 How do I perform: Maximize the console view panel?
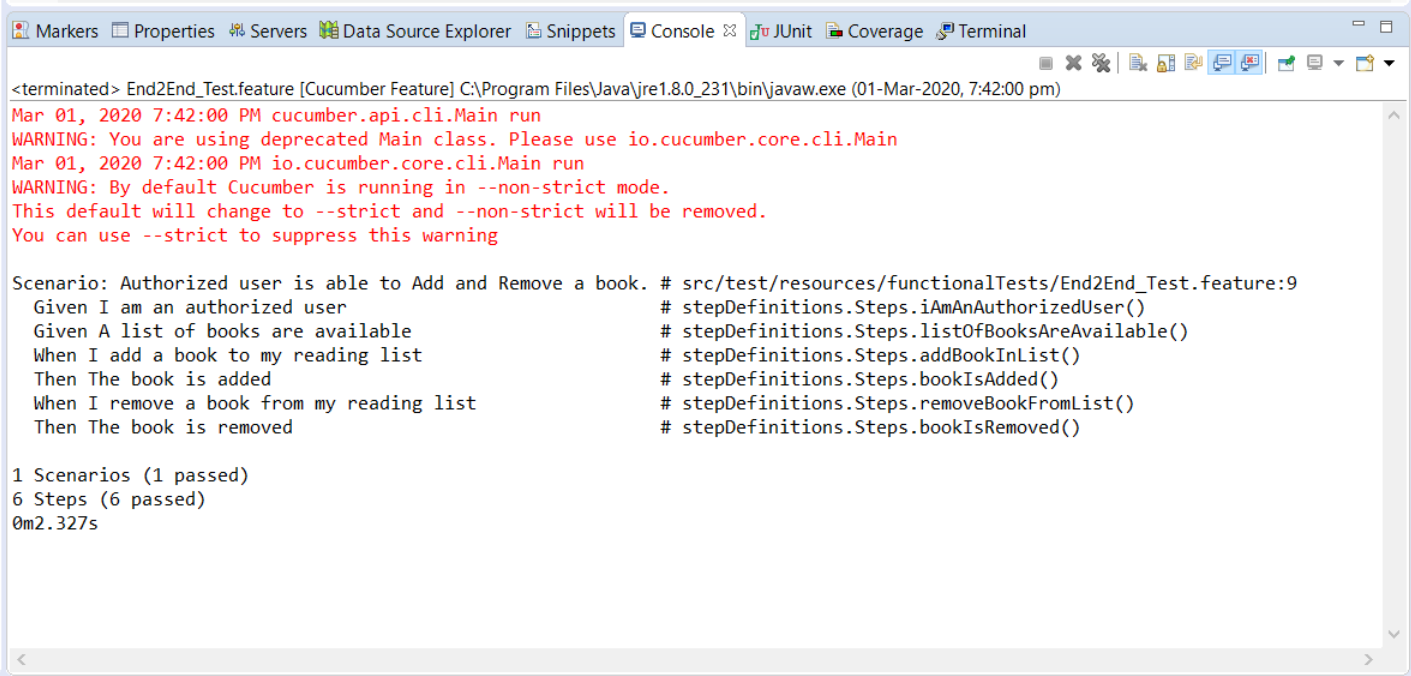pos(1386,26)
